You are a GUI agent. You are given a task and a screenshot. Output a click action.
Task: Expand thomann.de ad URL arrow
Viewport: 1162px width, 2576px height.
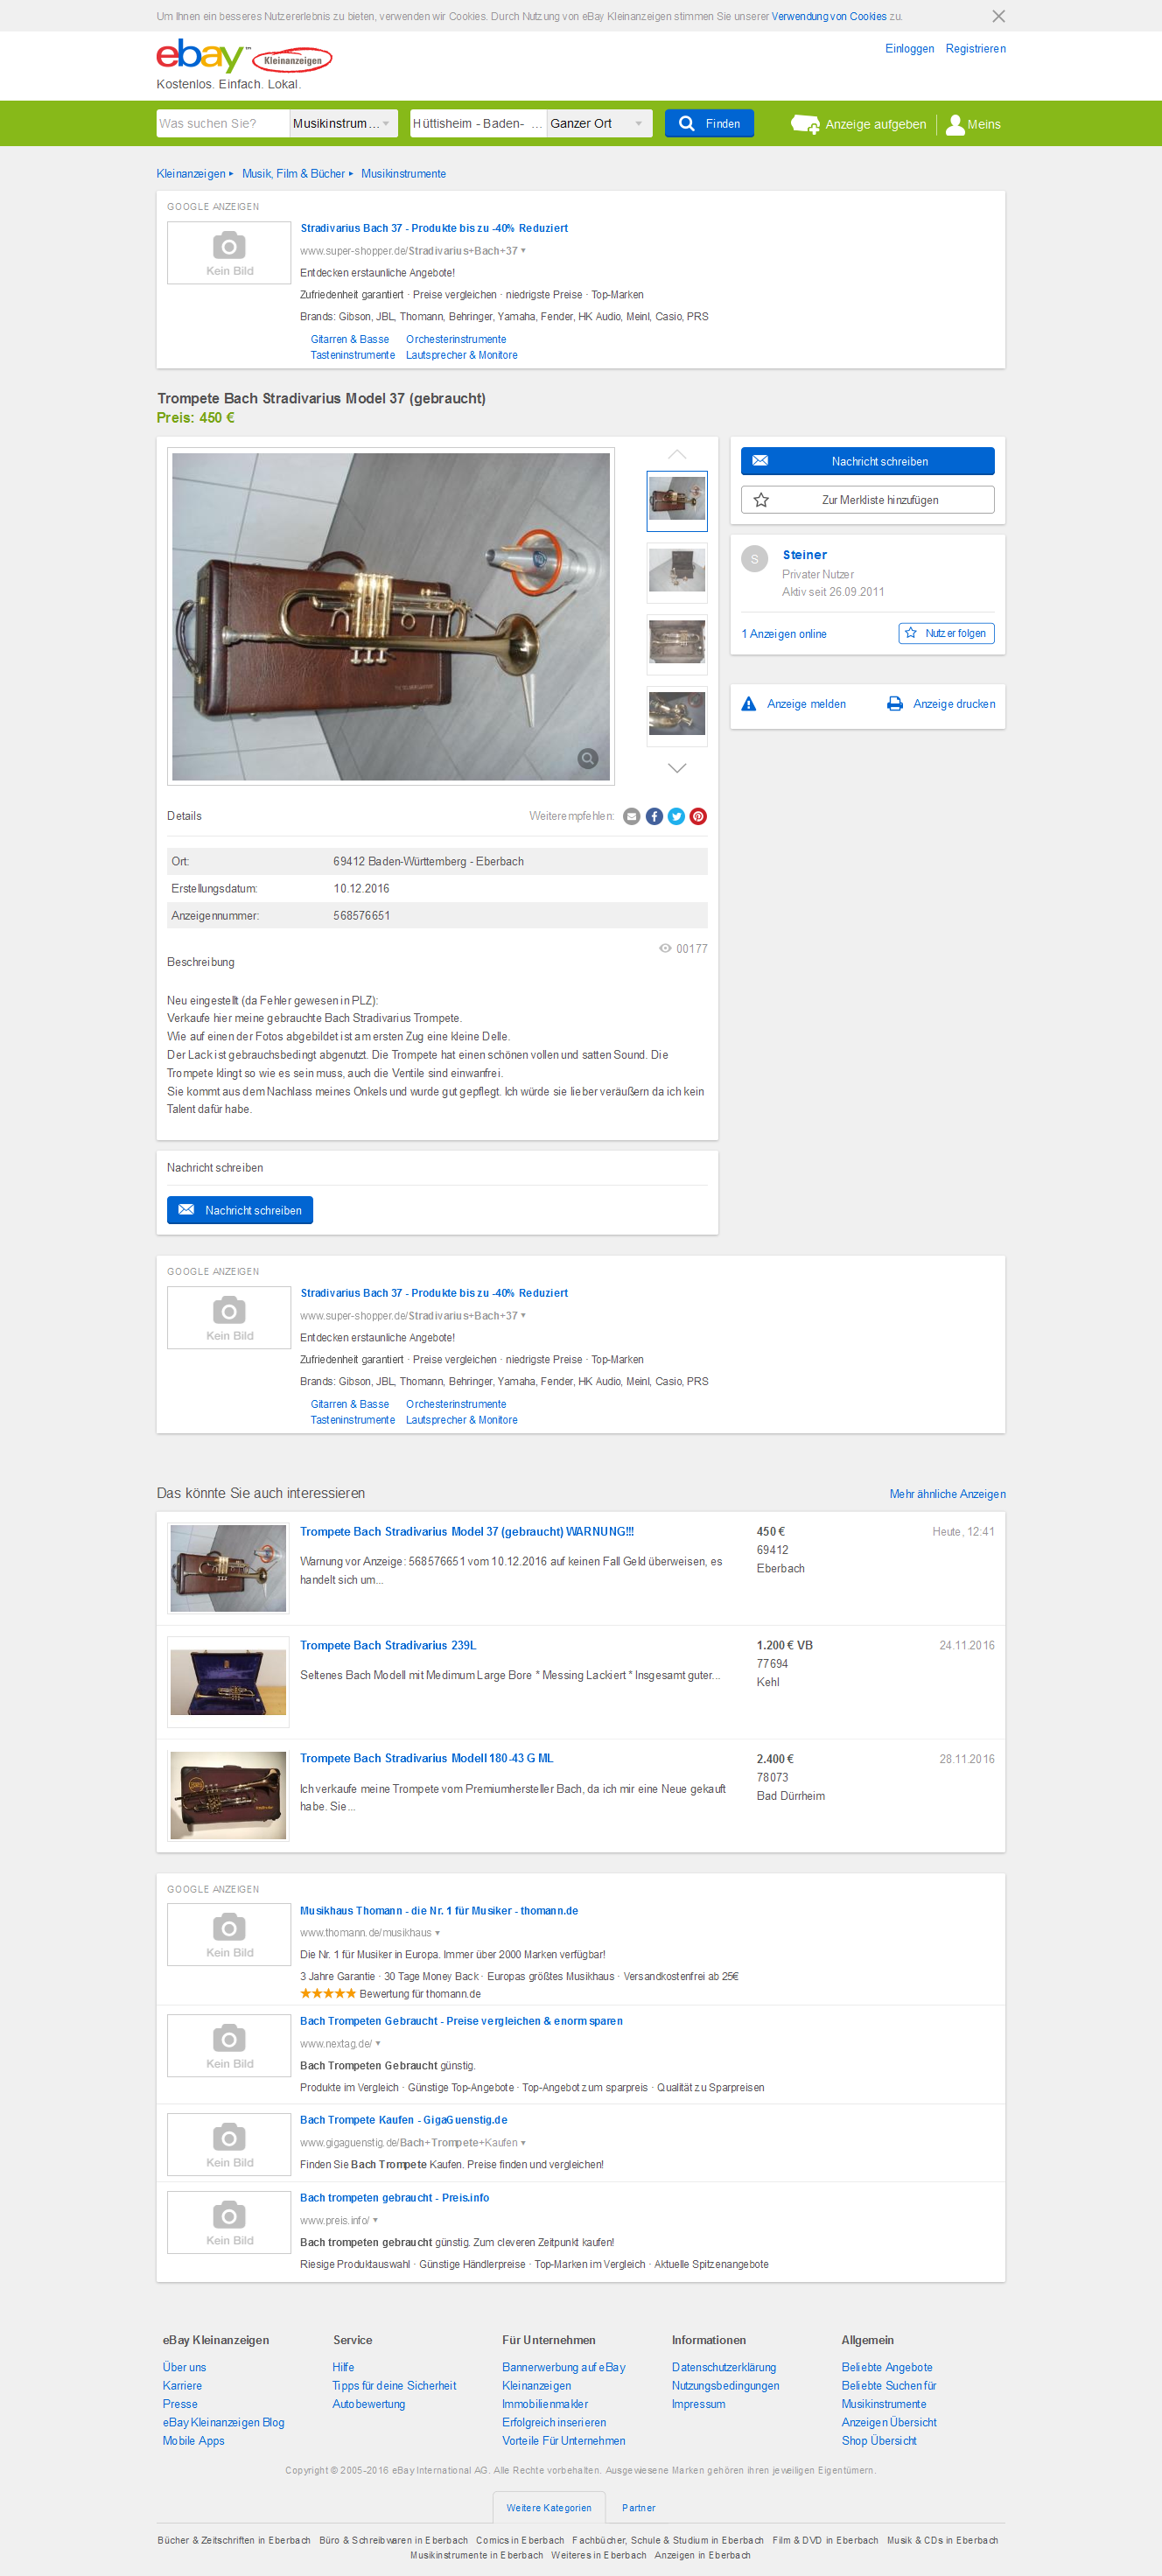tap(437, 1933)
